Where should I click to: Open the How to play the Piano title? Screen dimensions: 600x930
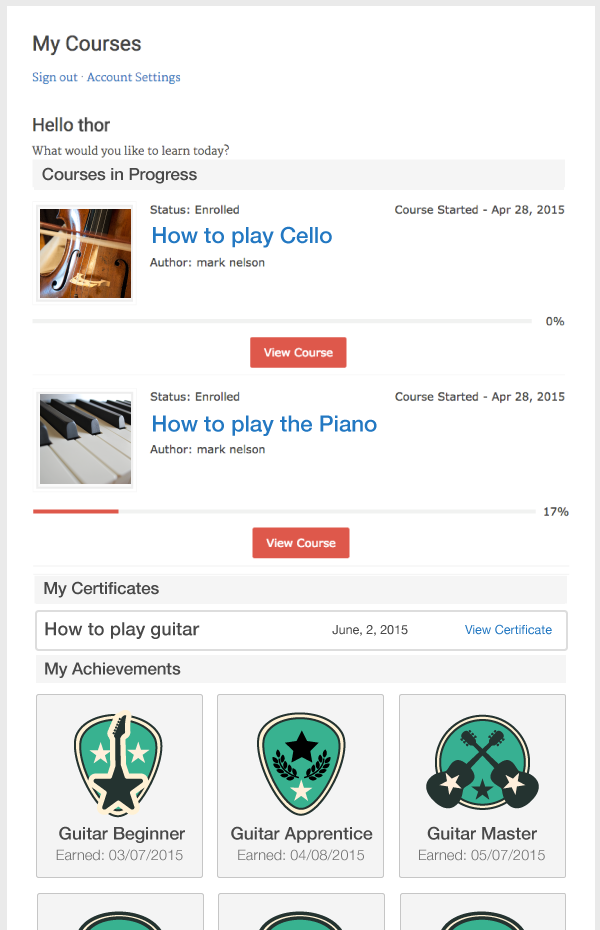click(x=264, y=424)
